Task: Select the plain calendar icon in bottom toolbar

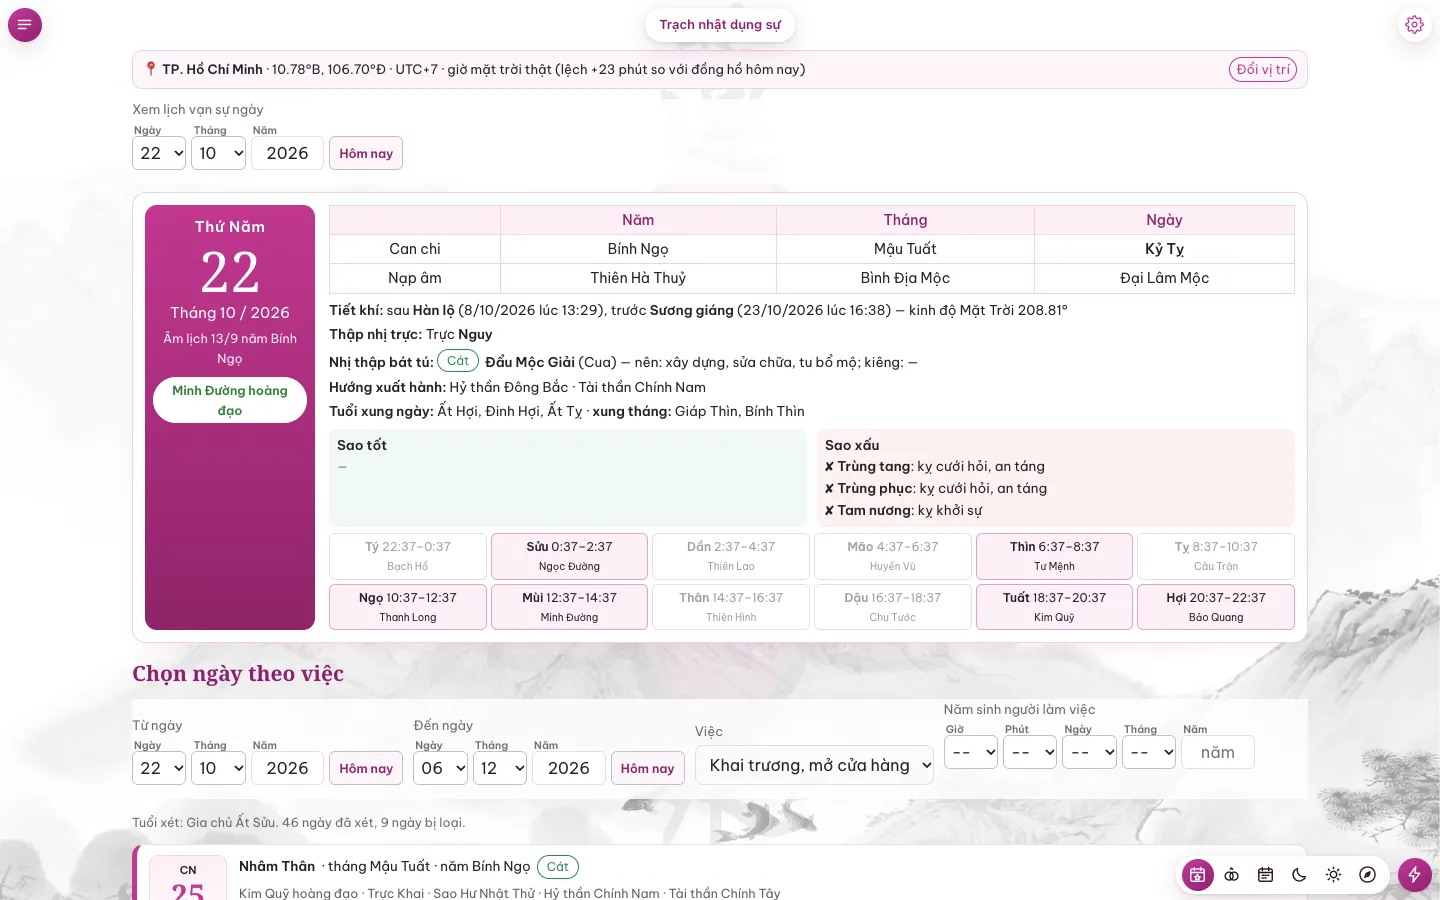Action: (x=1266, y=875)
